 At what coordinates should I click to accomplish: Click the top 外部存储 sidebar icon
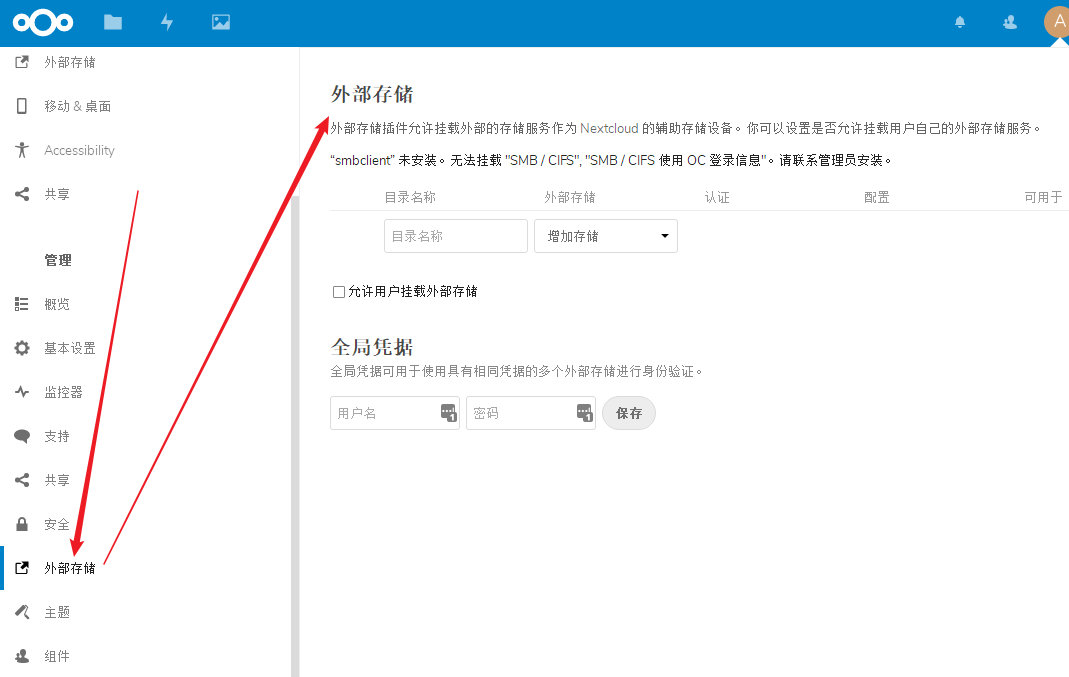[22, 62]
